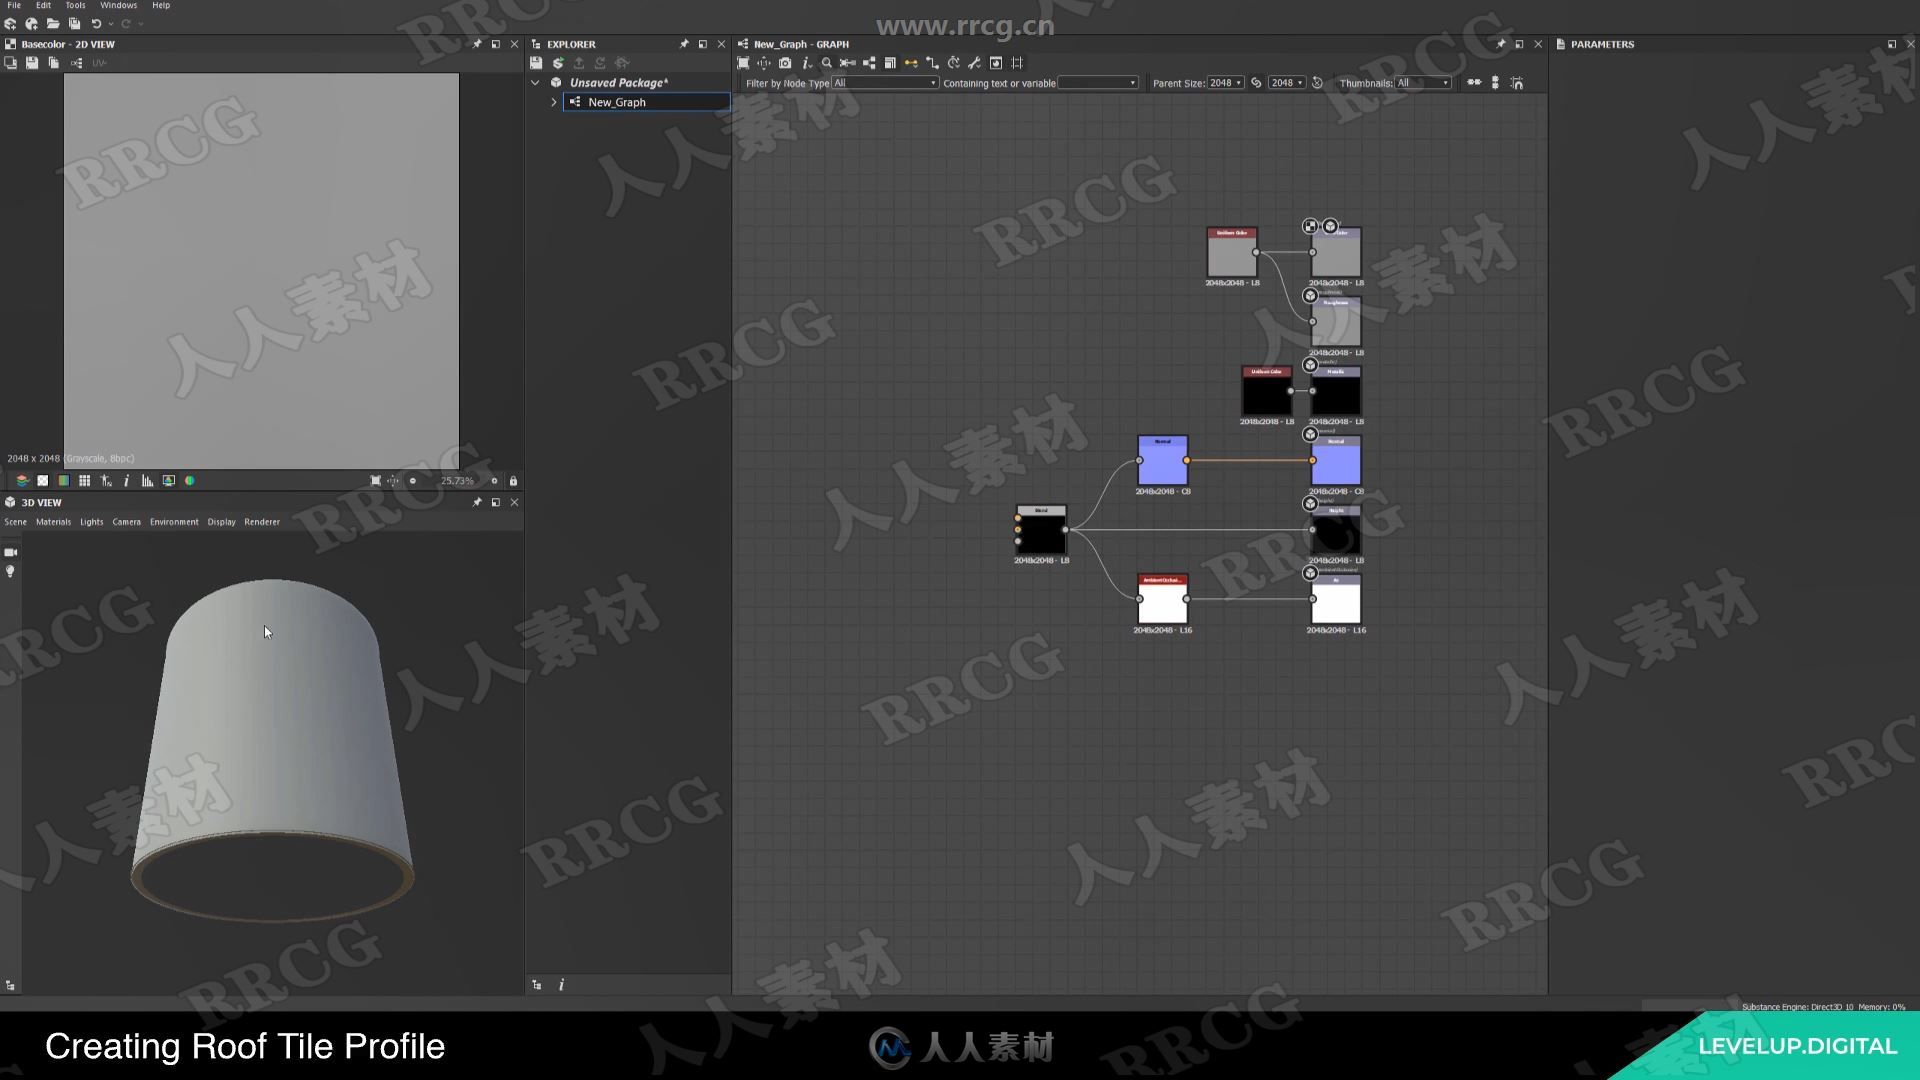
Task: Open the Filter by Node Type dropdown
Action: tap(885, 83)
